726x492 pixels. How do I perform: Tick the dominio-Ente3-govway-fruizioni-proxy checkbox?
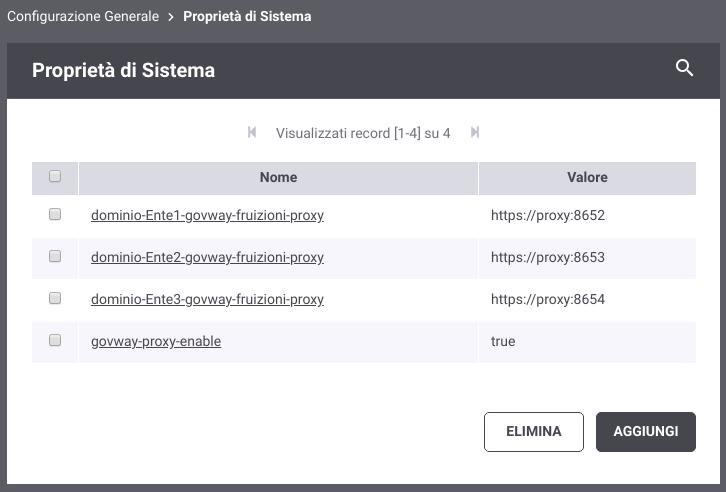(55, 298)
